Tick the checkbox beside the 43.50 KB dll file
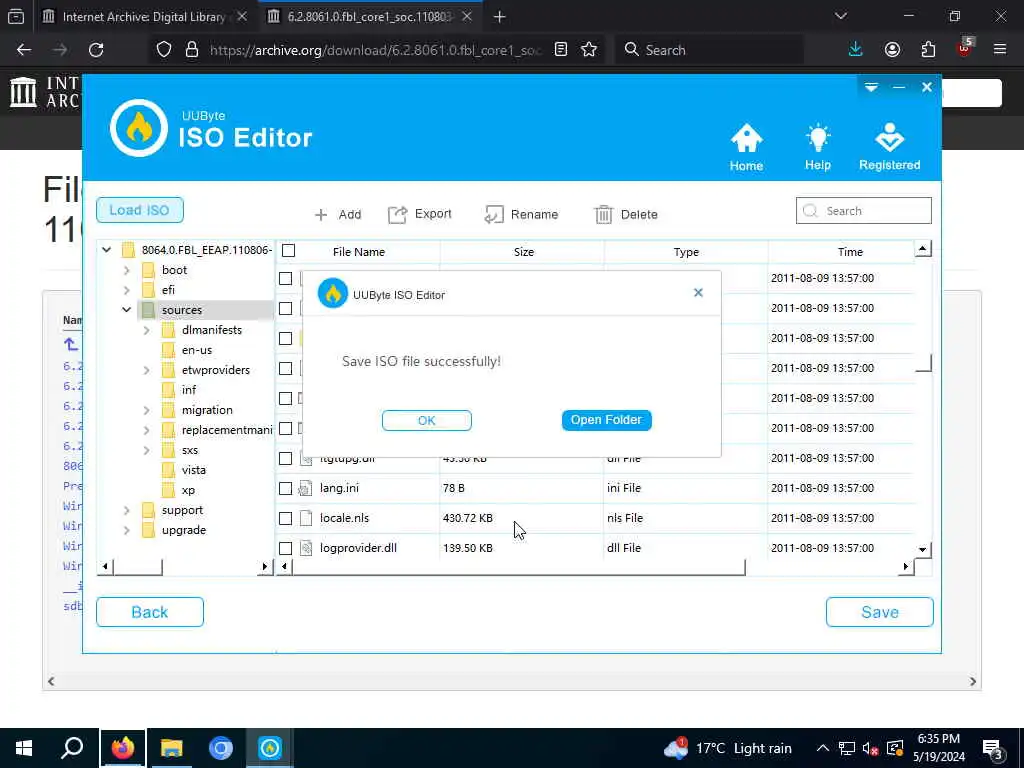This screenshot has width=1024, height=768. (285, 458)
